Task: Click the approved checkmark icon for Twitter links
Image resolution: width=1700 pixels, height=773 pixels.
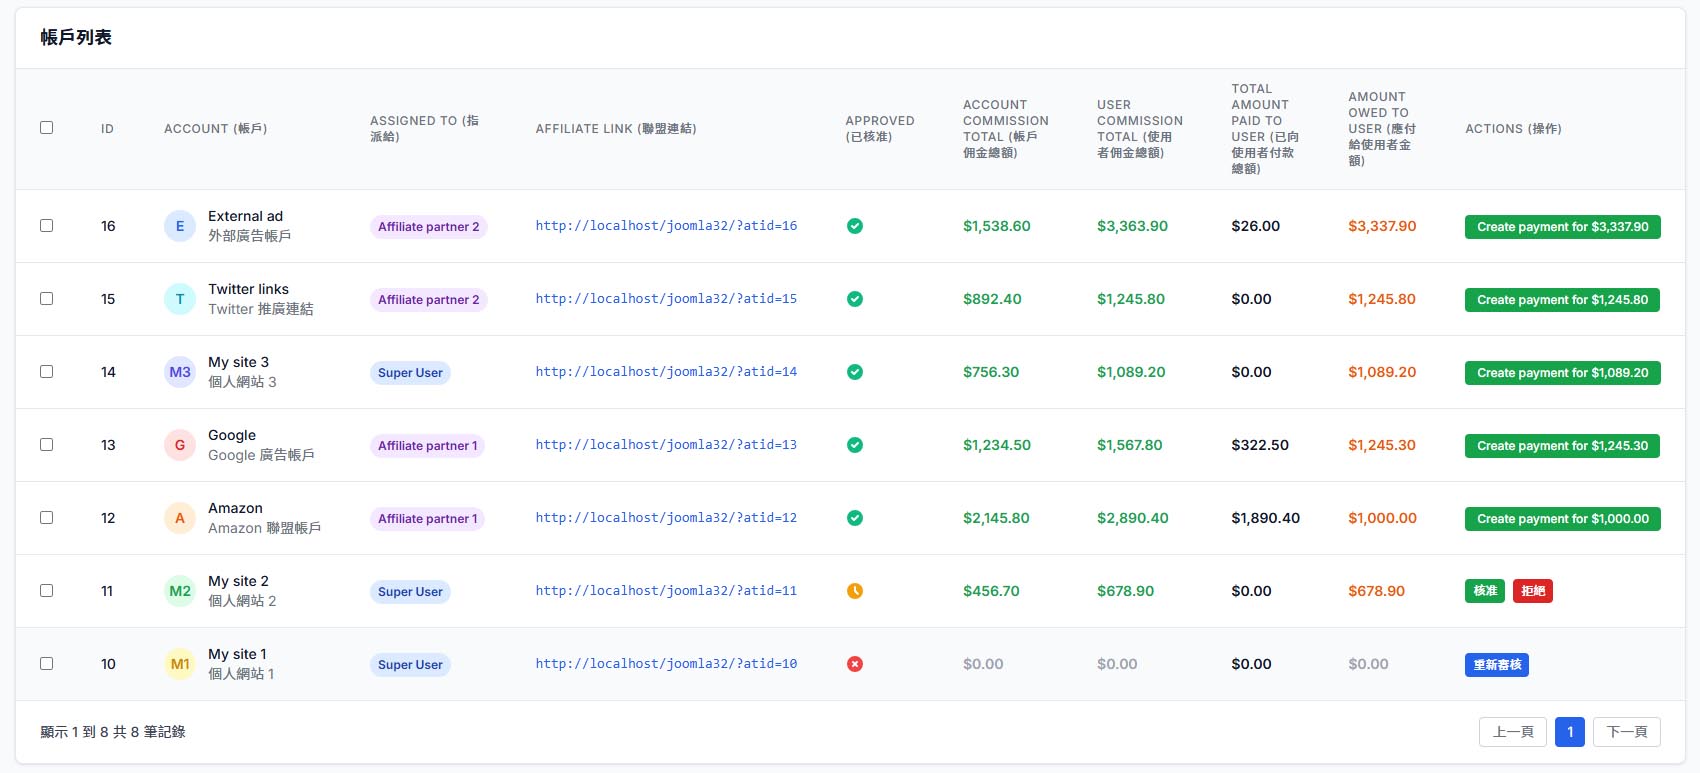Action: tap(855, 299)
